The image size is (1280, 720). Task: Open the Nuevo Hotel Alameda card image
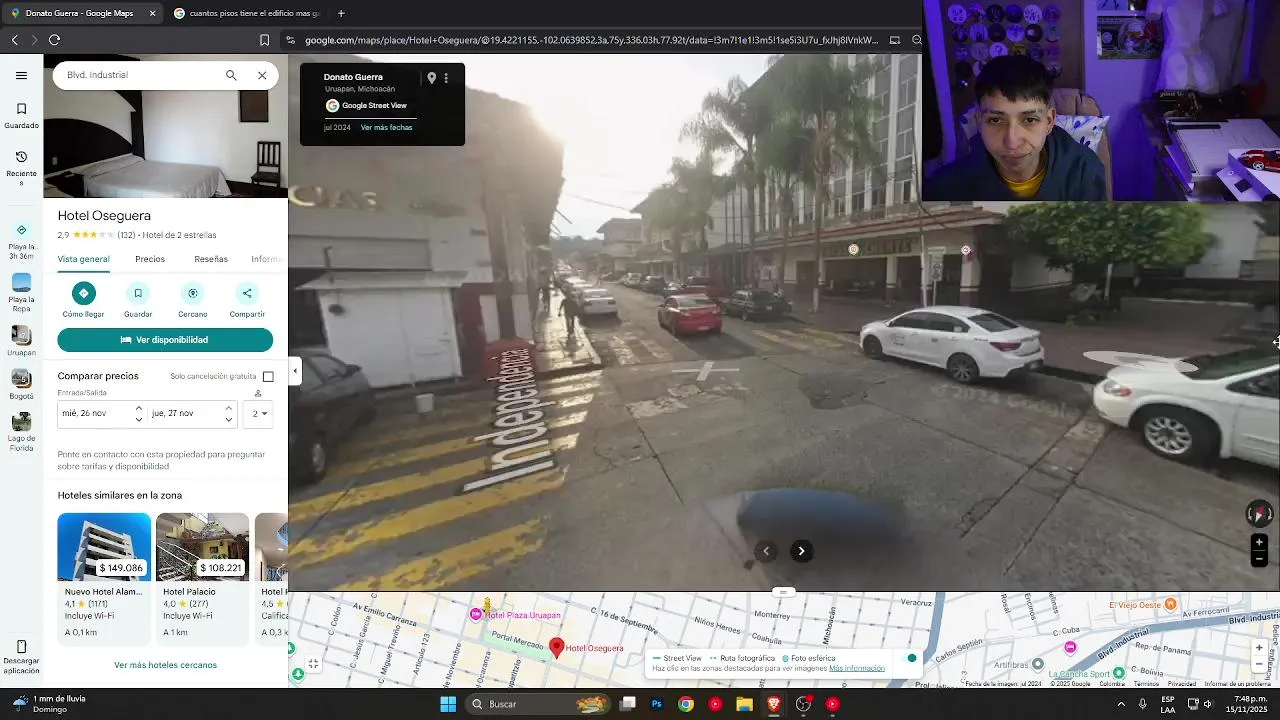104,547
